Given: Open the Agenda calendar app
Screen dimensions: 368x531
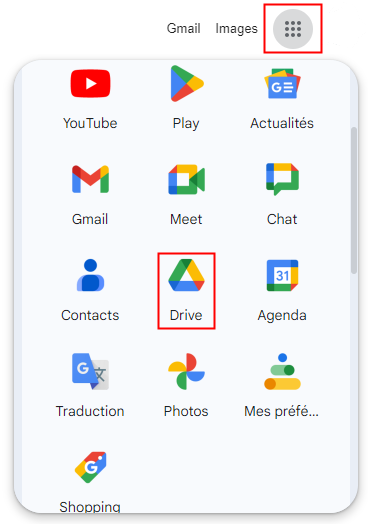Looking at the screenshot, I should [x=282, y=291].
